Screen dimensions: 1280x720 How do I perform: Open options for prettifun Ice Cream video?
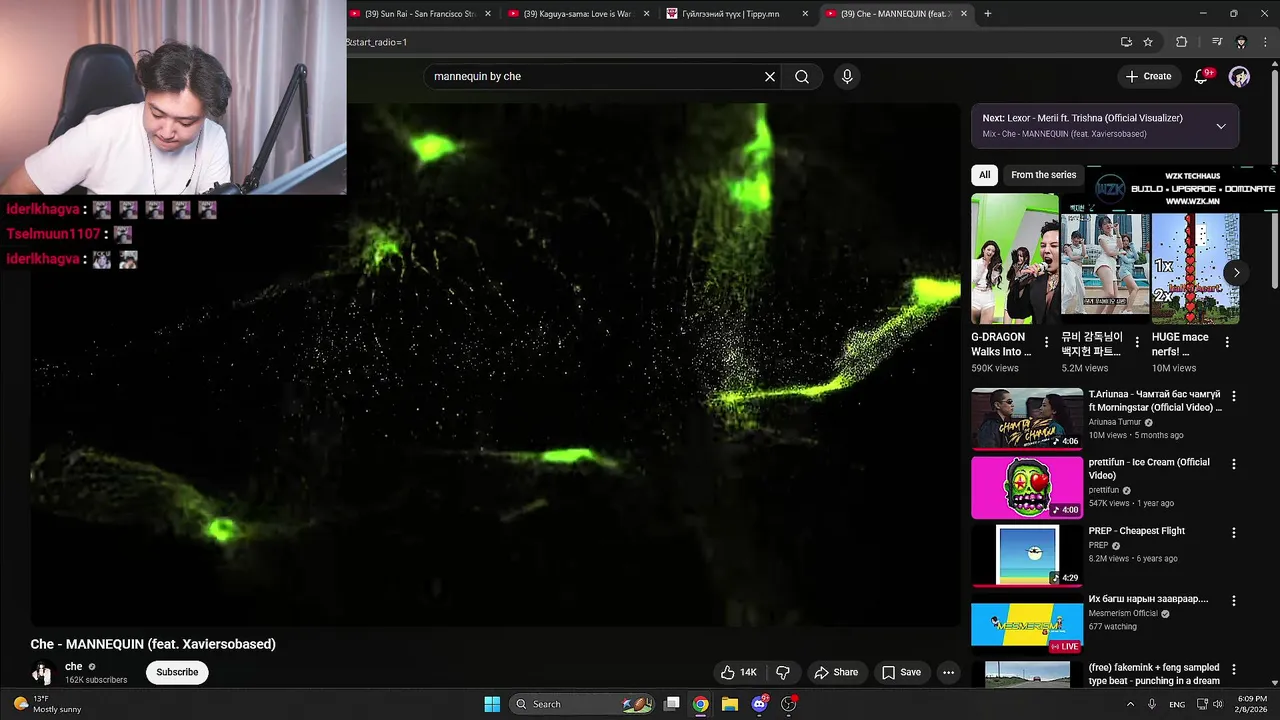click(x=1233, y=464)
